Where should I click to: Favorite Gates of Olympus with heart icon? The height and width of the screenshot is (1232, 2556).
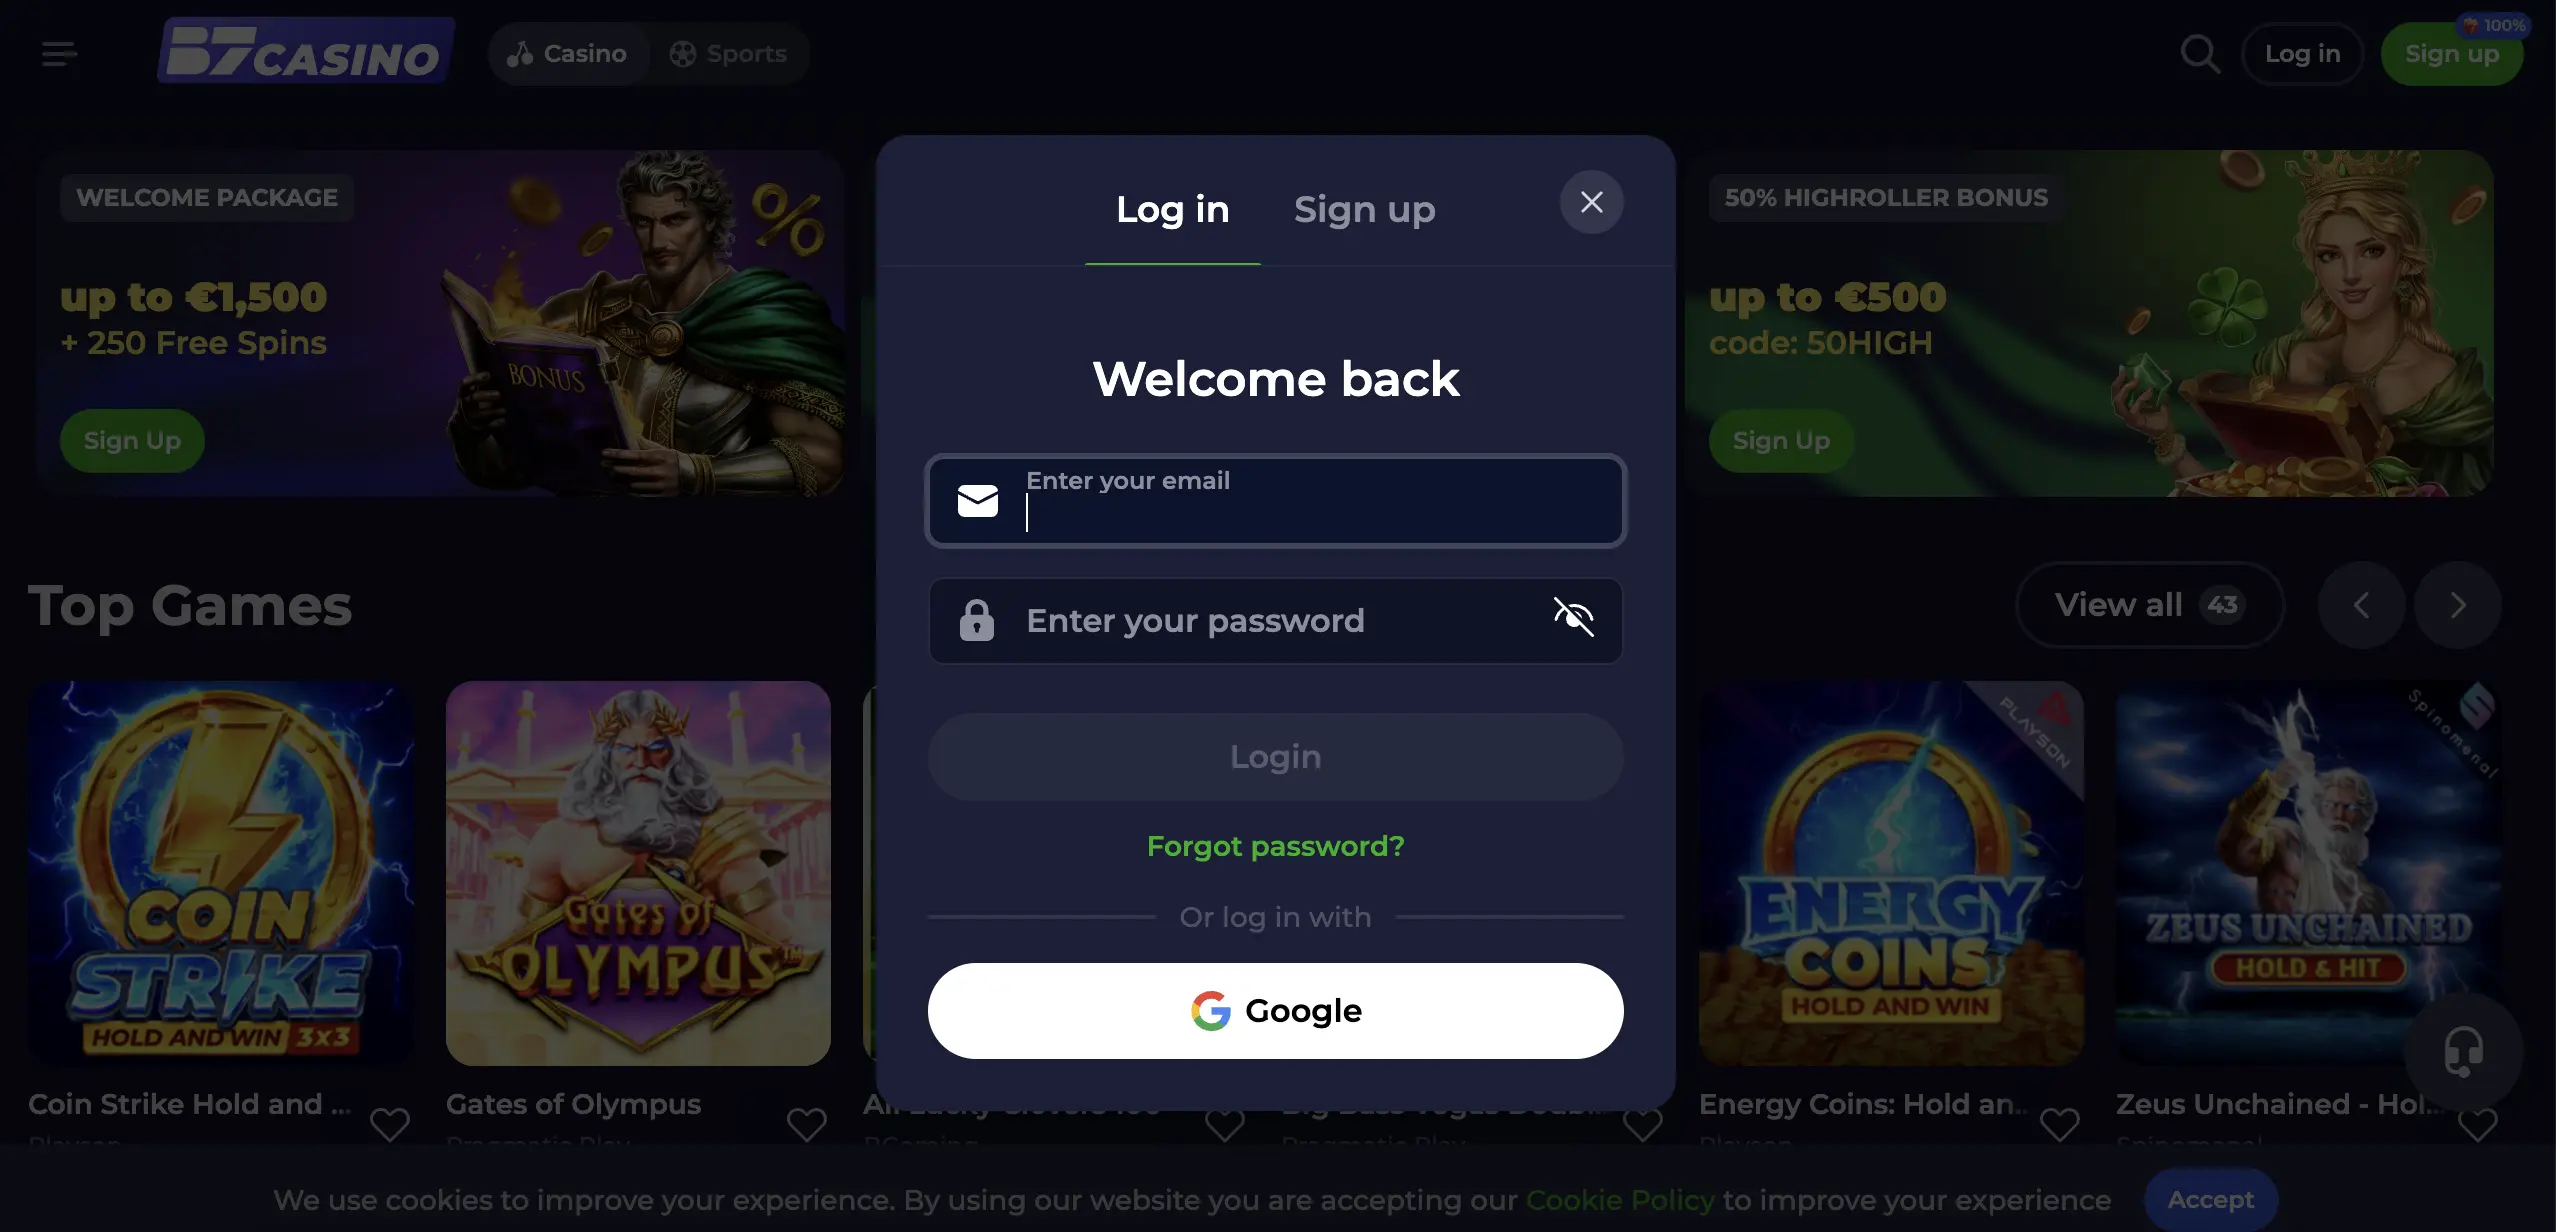pyautogui.click(x=807, y=1124)
